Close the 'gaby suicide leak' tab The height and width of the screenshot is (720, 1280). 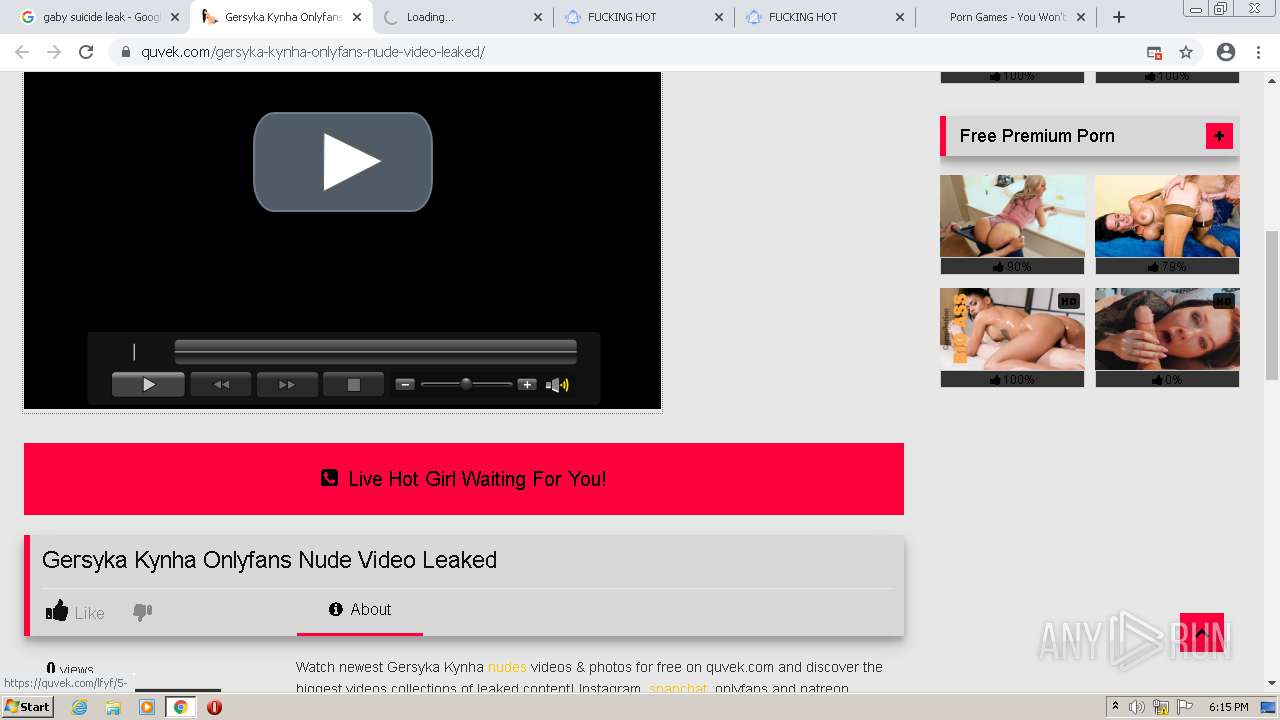[175, 17]
